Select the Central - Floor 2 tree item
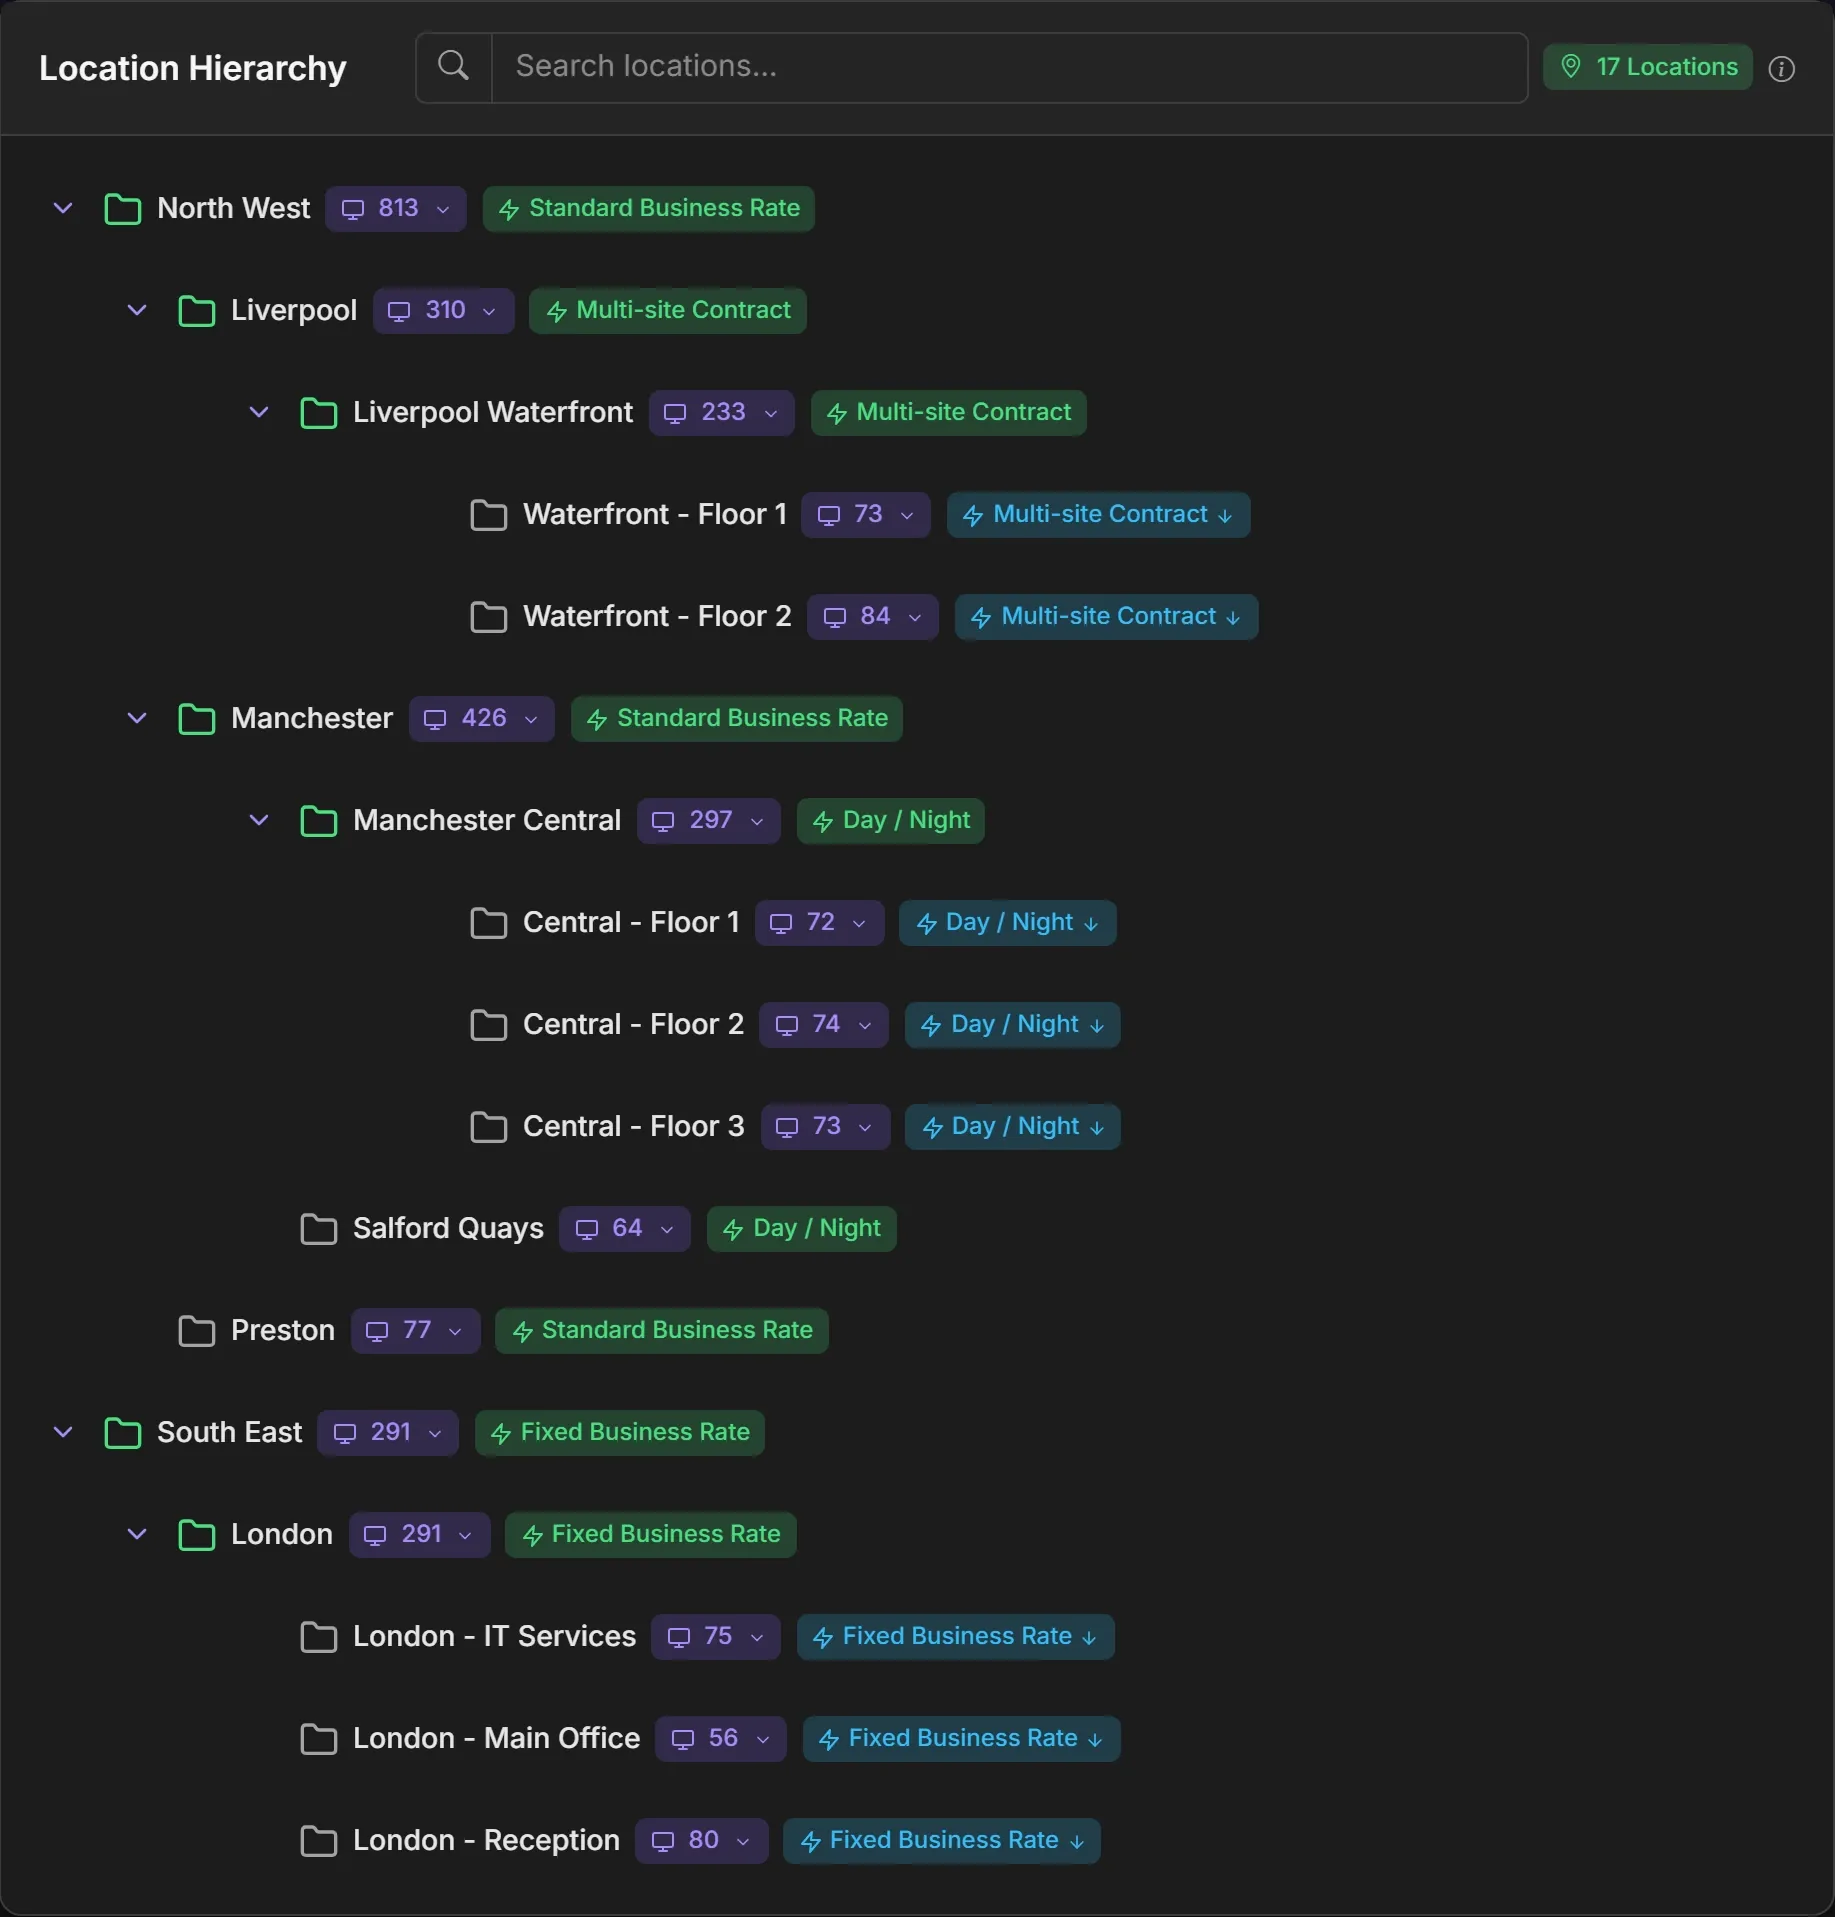1835x1917 pixels. point(633,1025)
